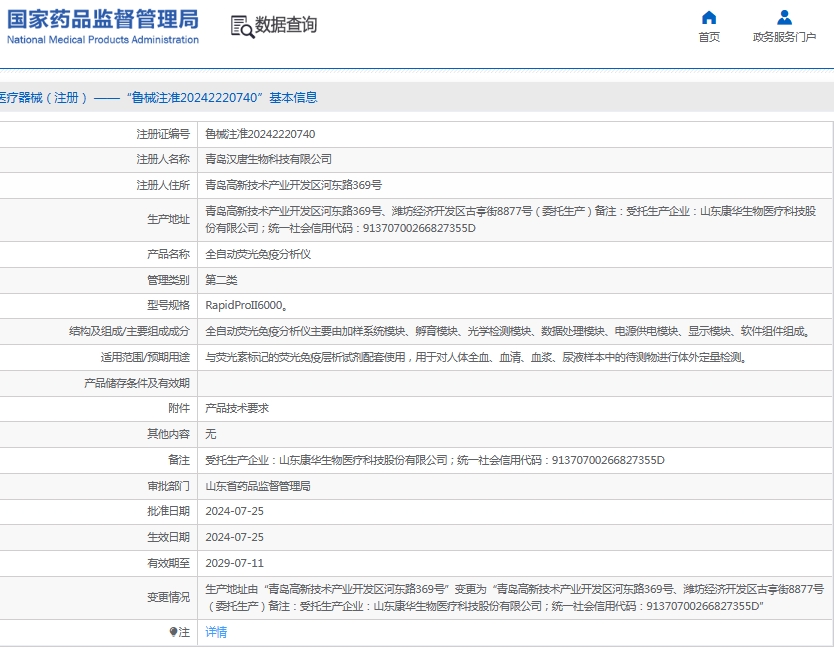Click management category value 第二类
The image size is (834, 651).
[x=221, y=280]
